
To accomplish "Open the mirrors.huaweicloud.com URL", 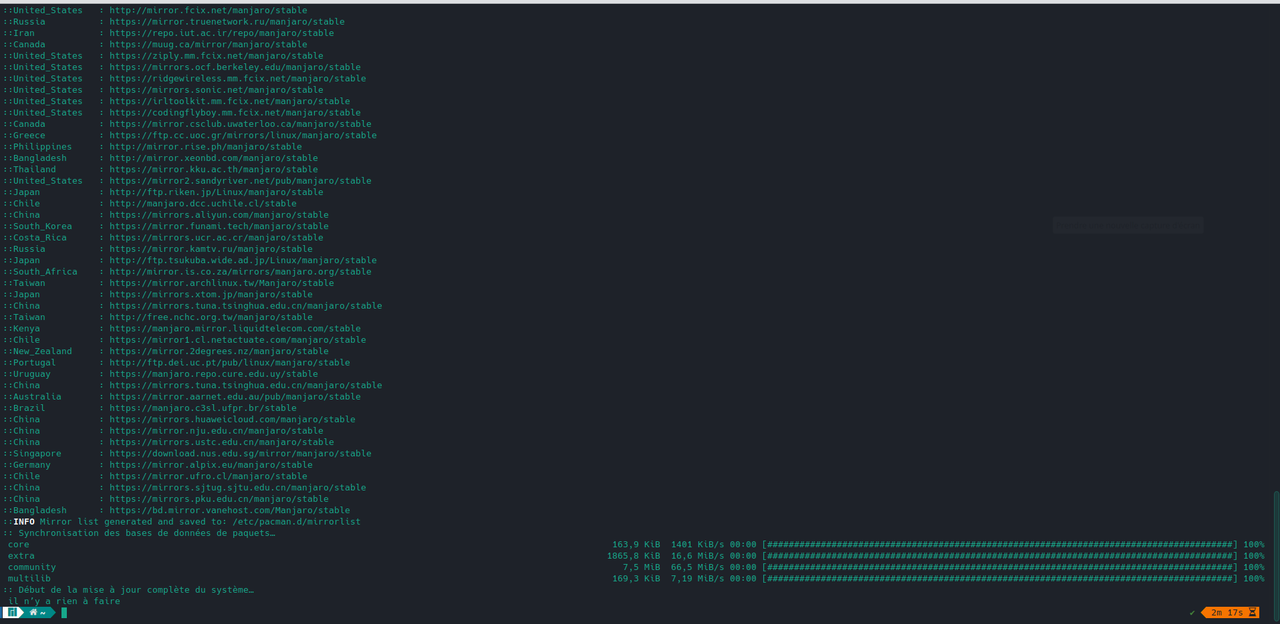I will (232, 419).
